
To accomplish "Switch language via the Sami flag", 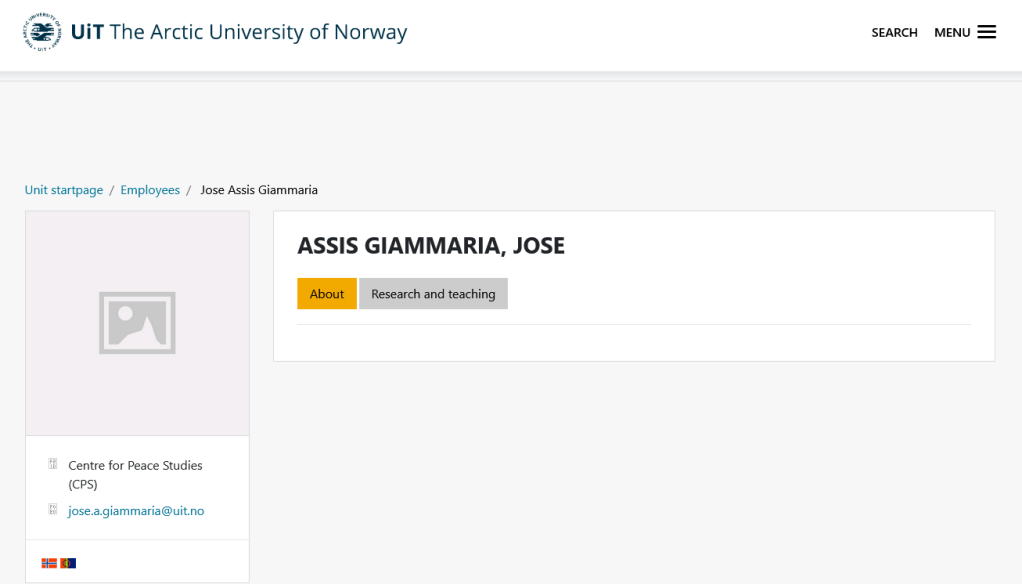I will [68, 563].
